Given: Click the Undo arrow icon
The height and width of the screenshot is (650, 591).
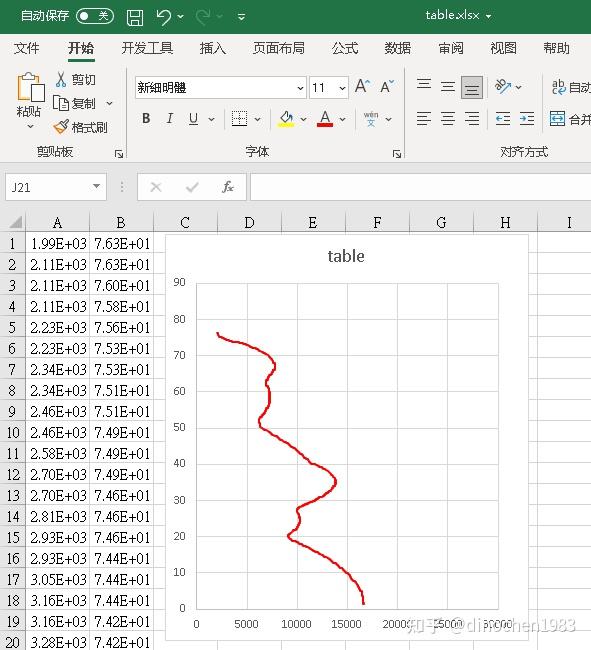Looking at the screenshot, I should click(163, 17).
